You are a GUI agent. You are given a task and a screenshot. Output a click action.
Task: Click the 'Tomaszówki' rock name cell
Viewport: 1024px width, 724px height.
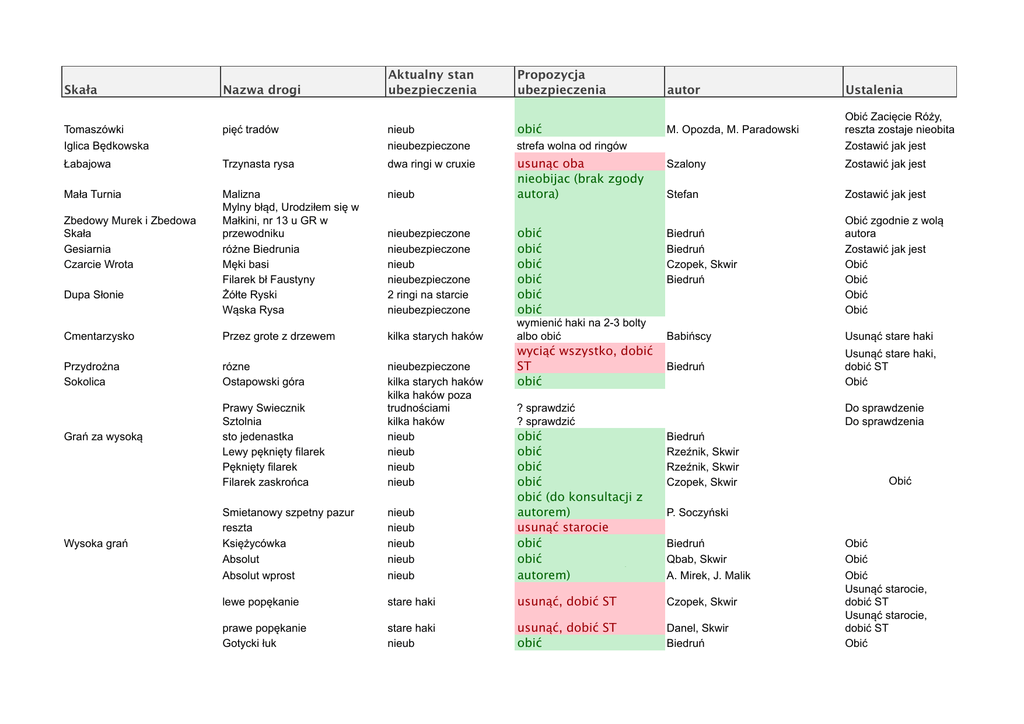coord(94,129)
